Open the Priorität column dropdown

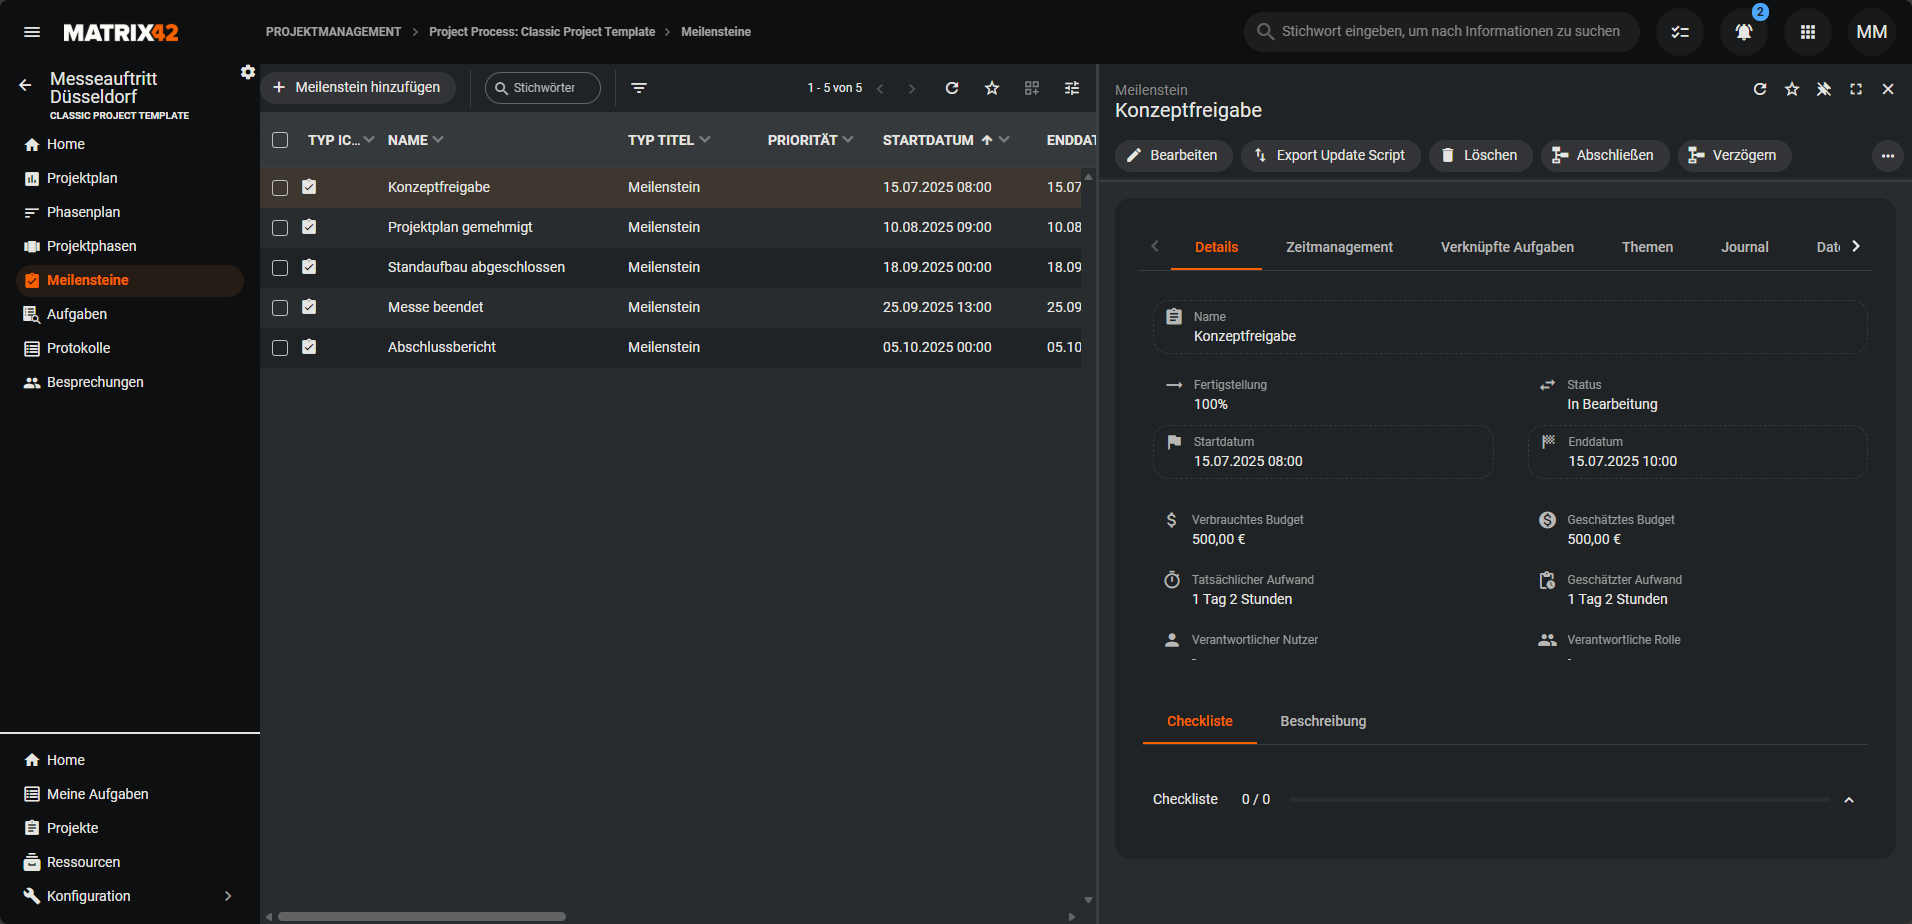point(848,140)
